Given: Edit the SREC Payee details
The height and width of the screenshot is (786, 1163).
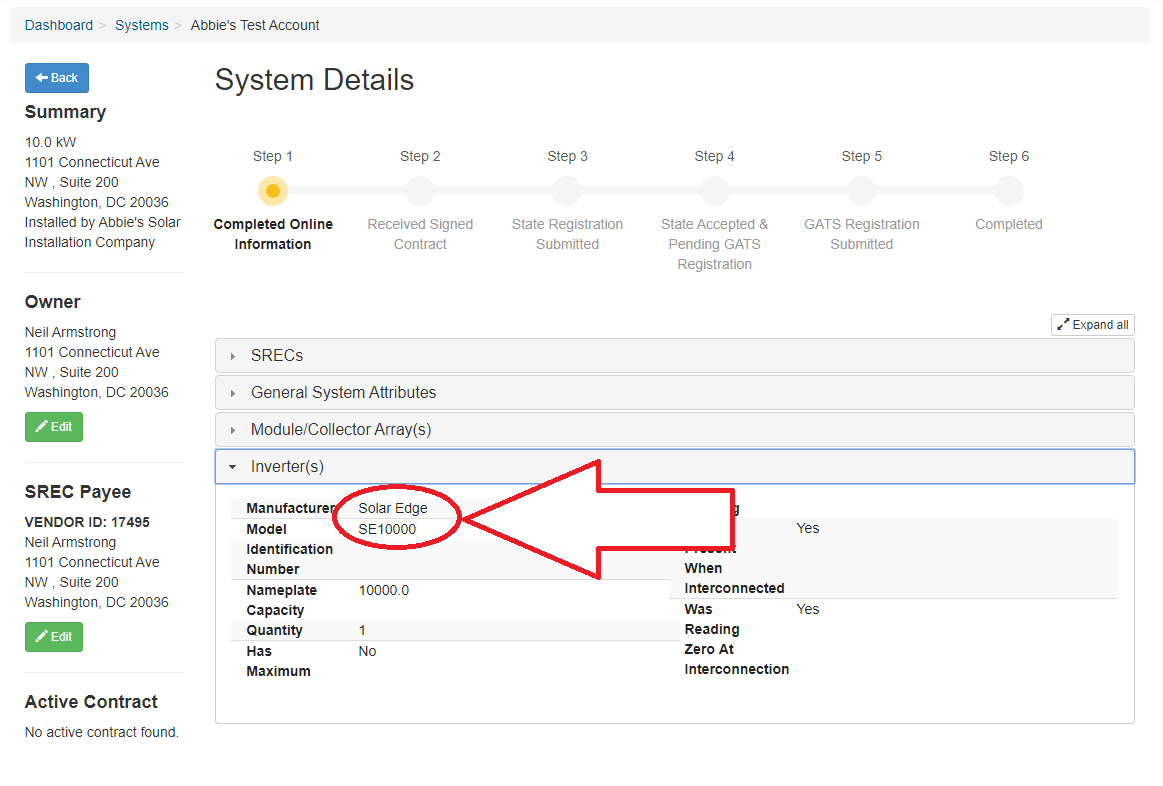Looking at the screenshot, I should (x=54, y=637).
